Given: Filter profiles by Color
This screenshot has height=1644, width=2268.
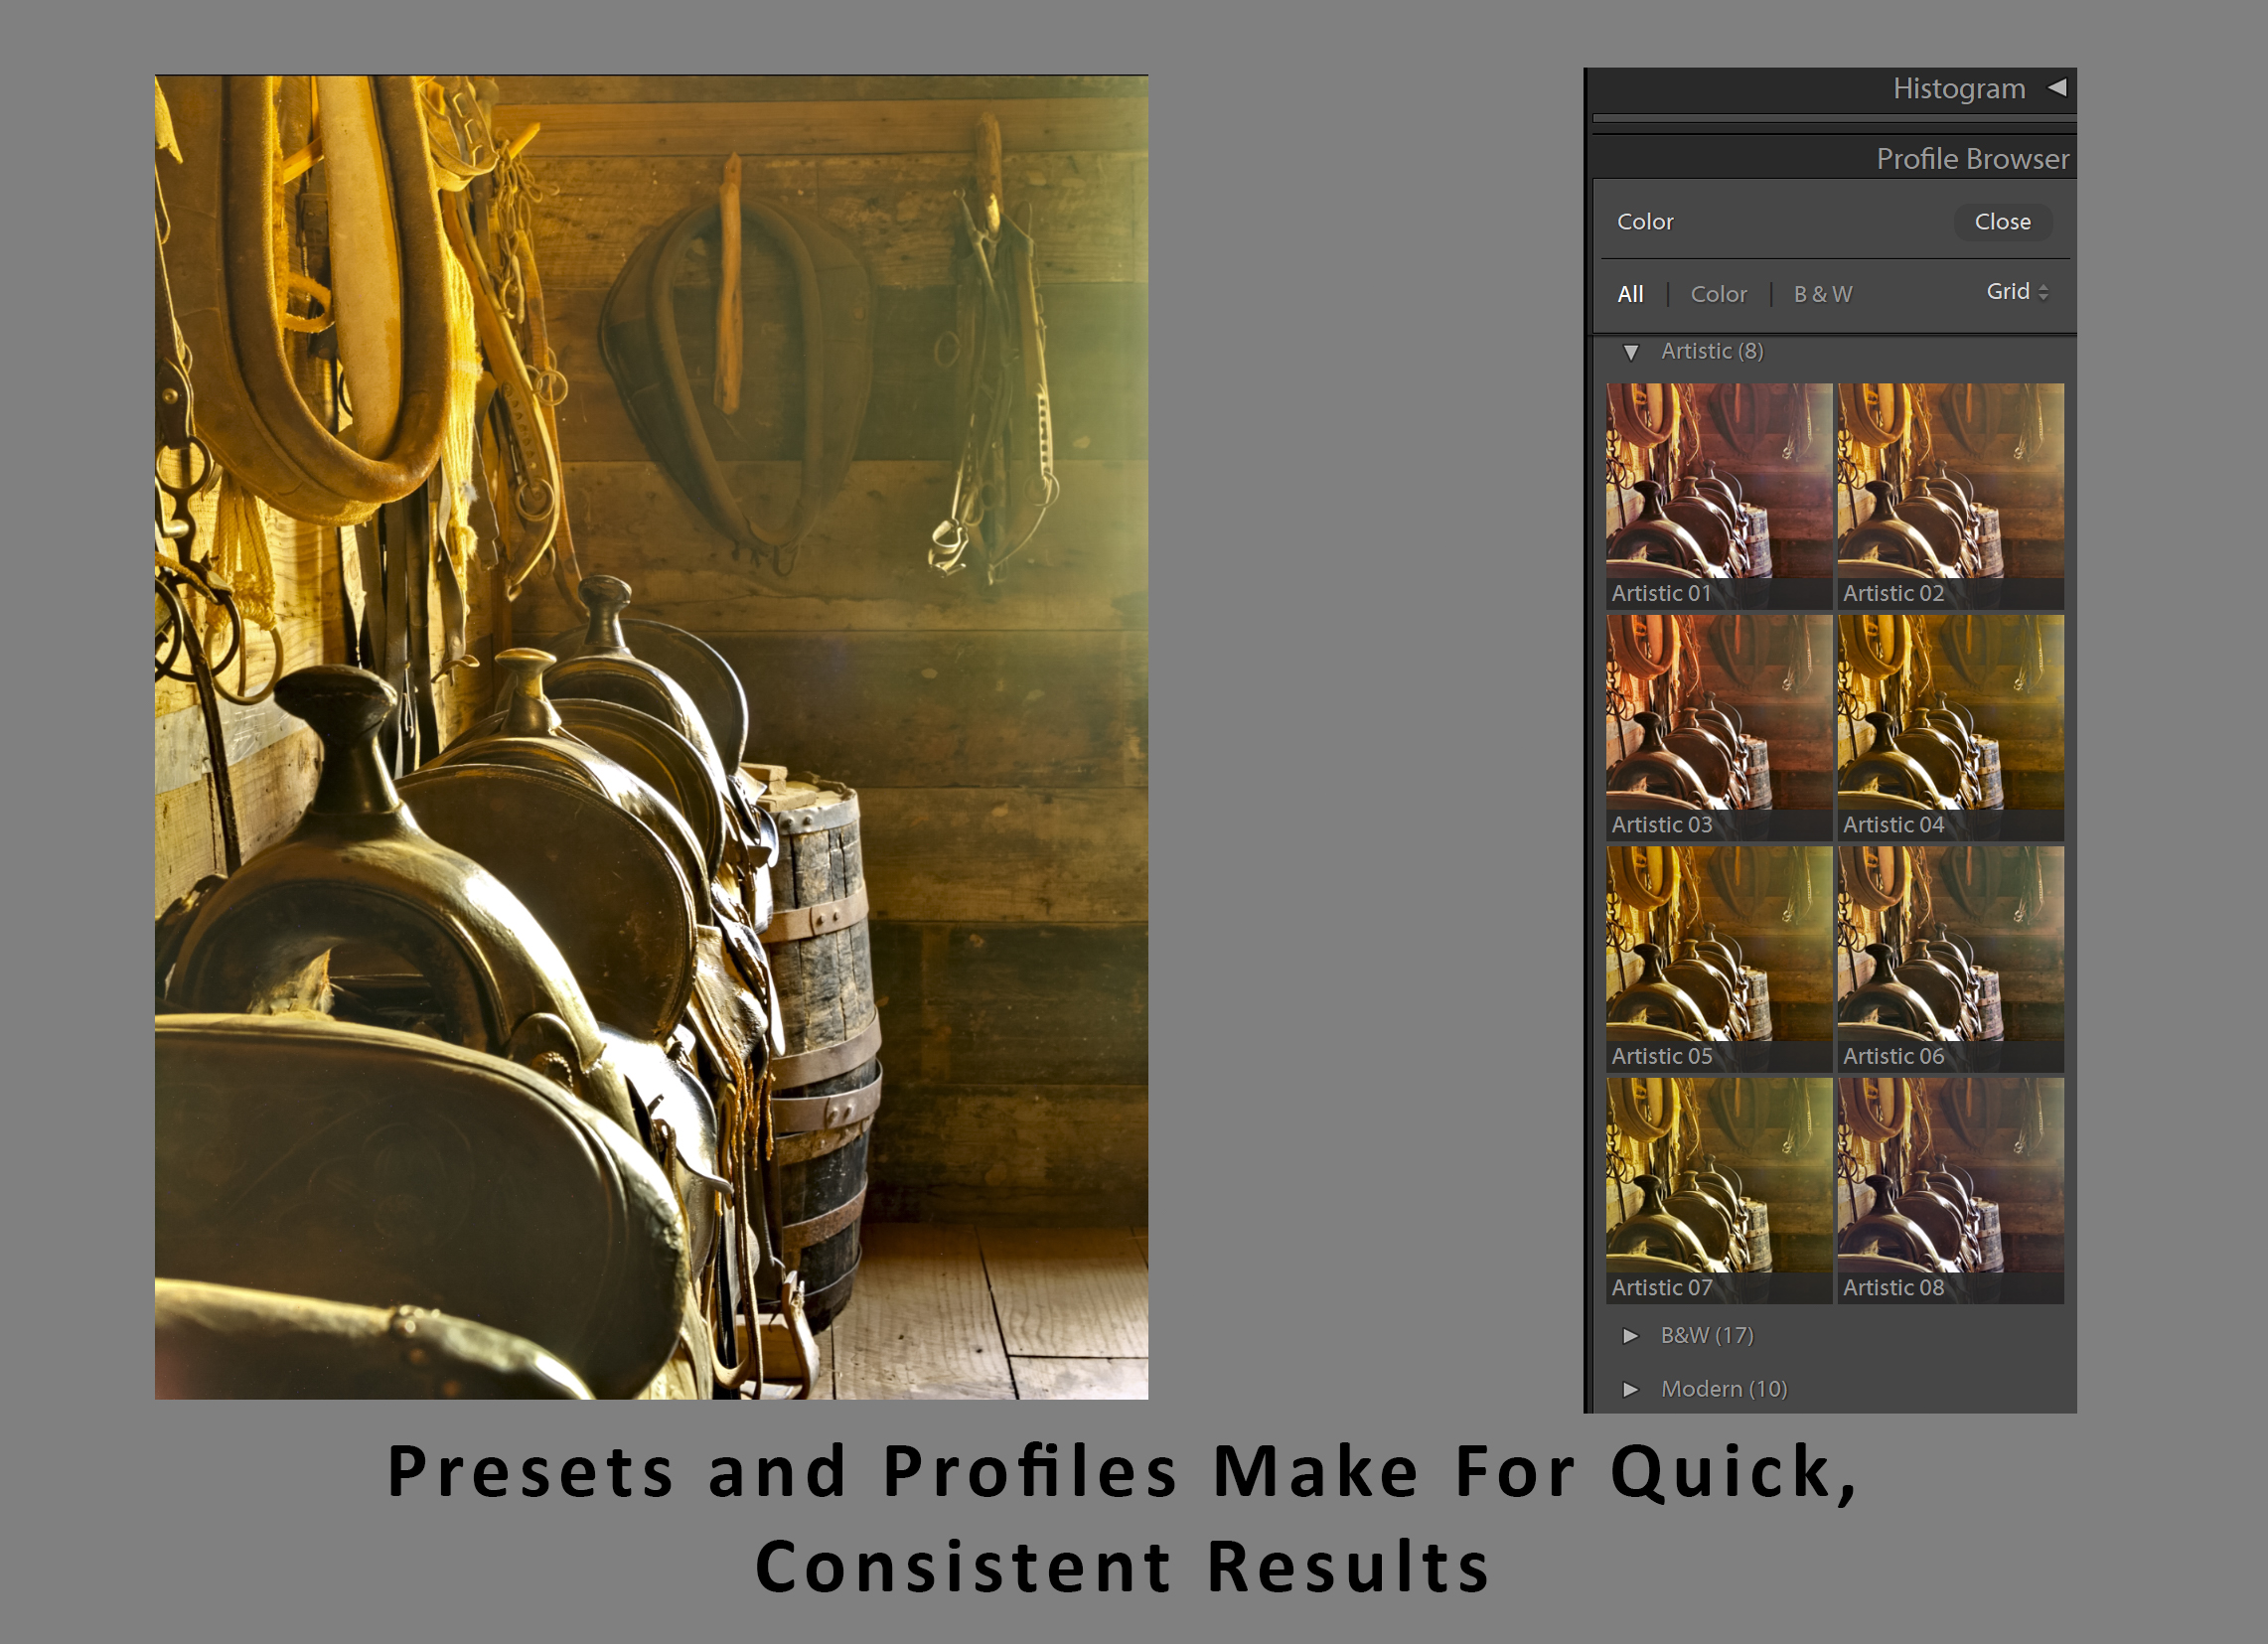Looking at the screenshot, I should pos(1718,294).
